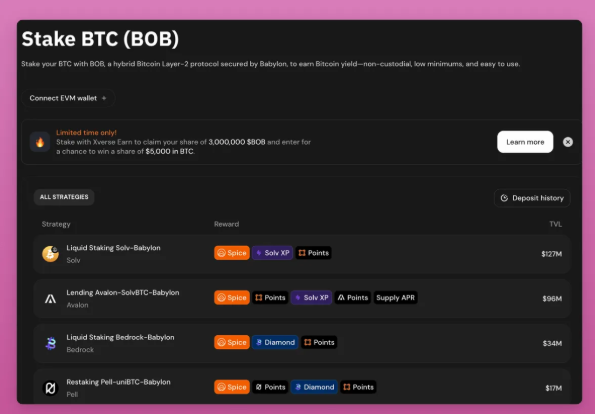Open Lending Avalon-SolvBTC-Babylon strategy

302,299
